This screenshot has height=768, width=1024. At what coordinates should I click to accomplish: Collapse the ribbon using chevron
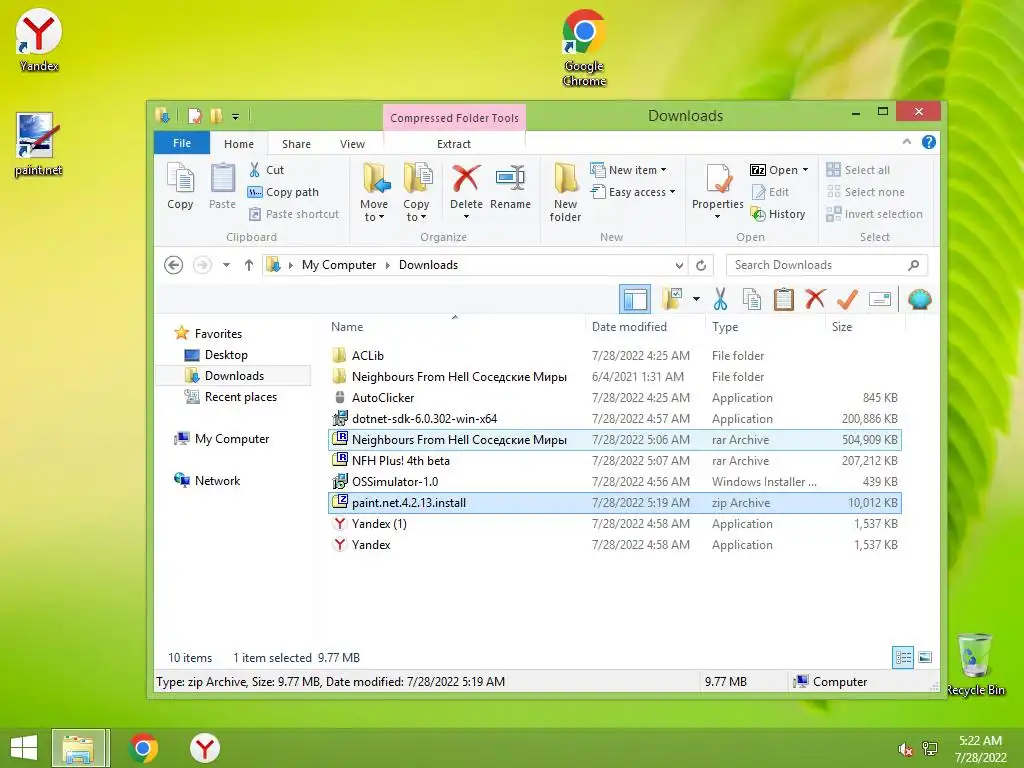point(906,142)
